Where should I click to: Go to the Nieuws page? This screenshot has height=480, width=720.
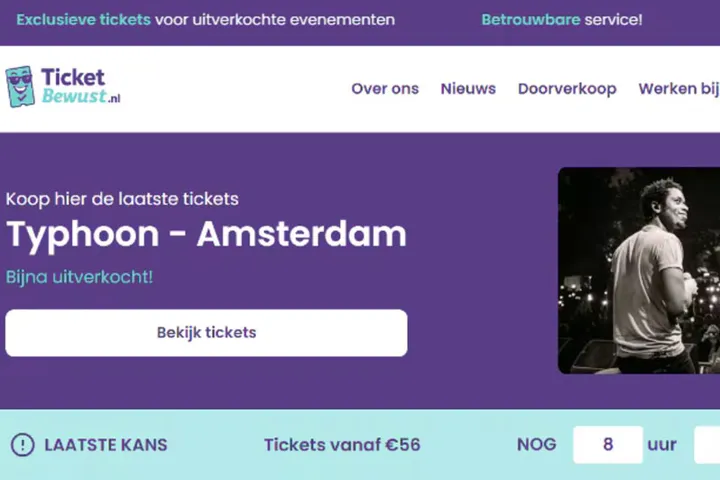click(x=468, y=89)
